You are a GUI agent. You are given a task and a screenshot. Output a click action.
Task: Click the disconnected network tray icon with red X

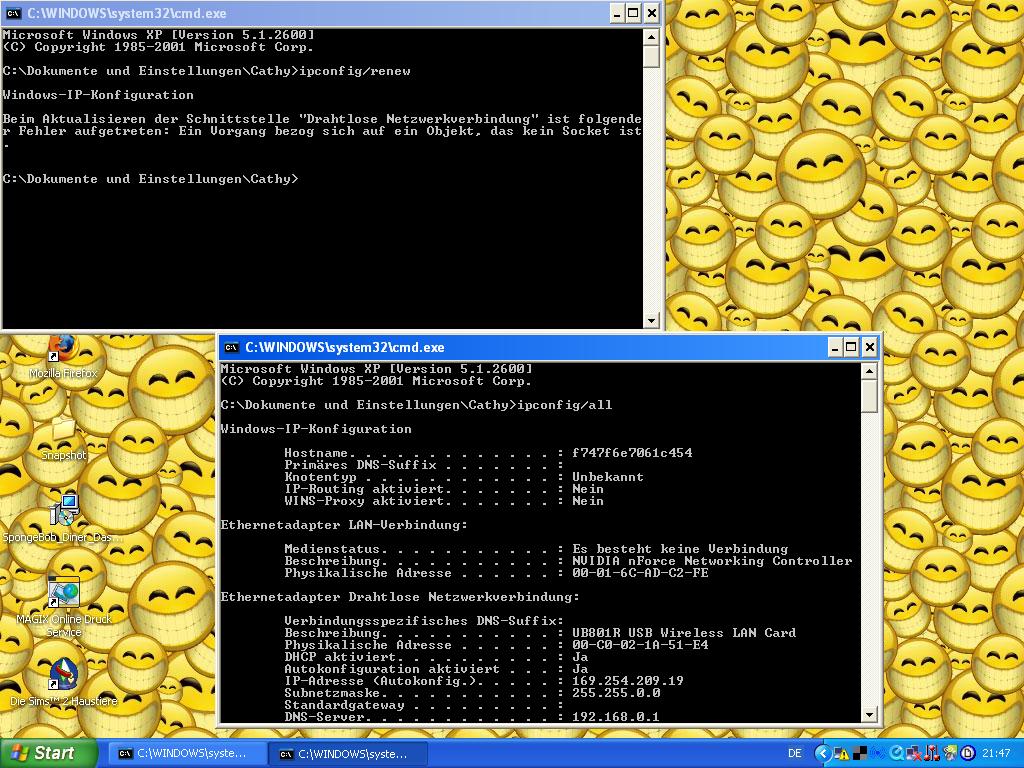coord(914,754)
